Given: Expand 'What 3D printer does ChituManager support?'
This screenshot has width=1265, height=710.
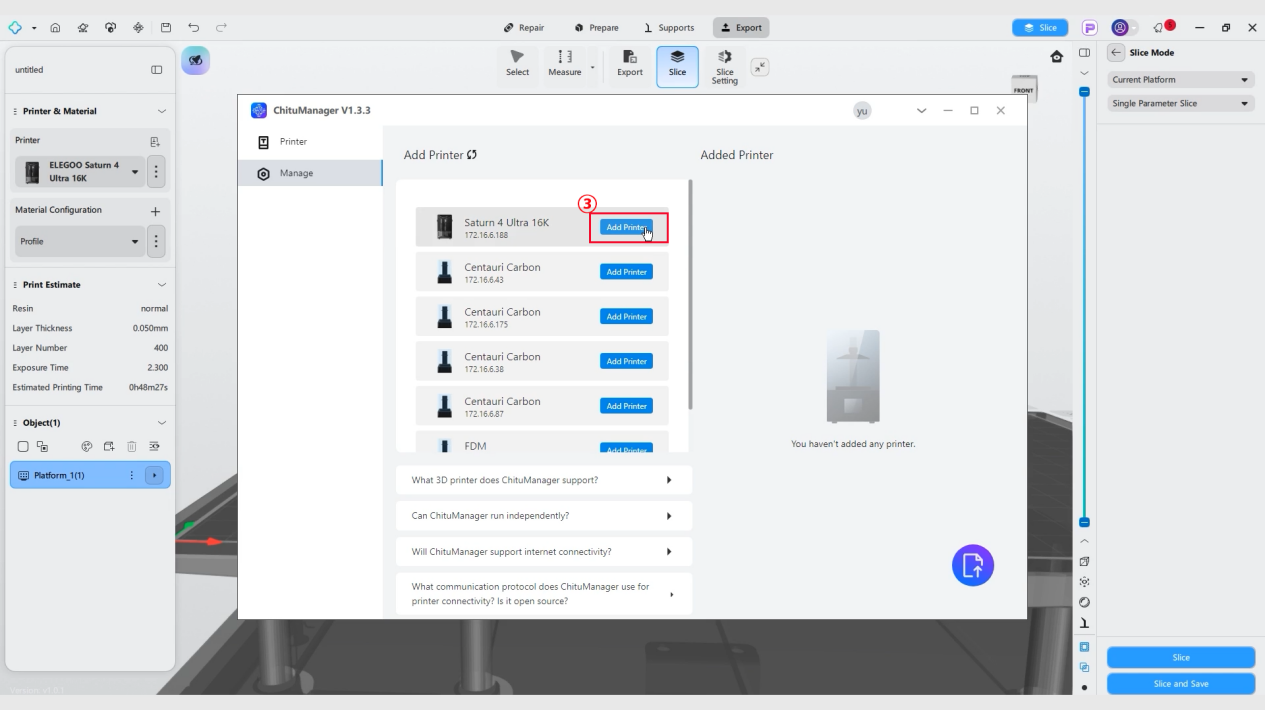Looking at the screenshot, I should (543, 480).
